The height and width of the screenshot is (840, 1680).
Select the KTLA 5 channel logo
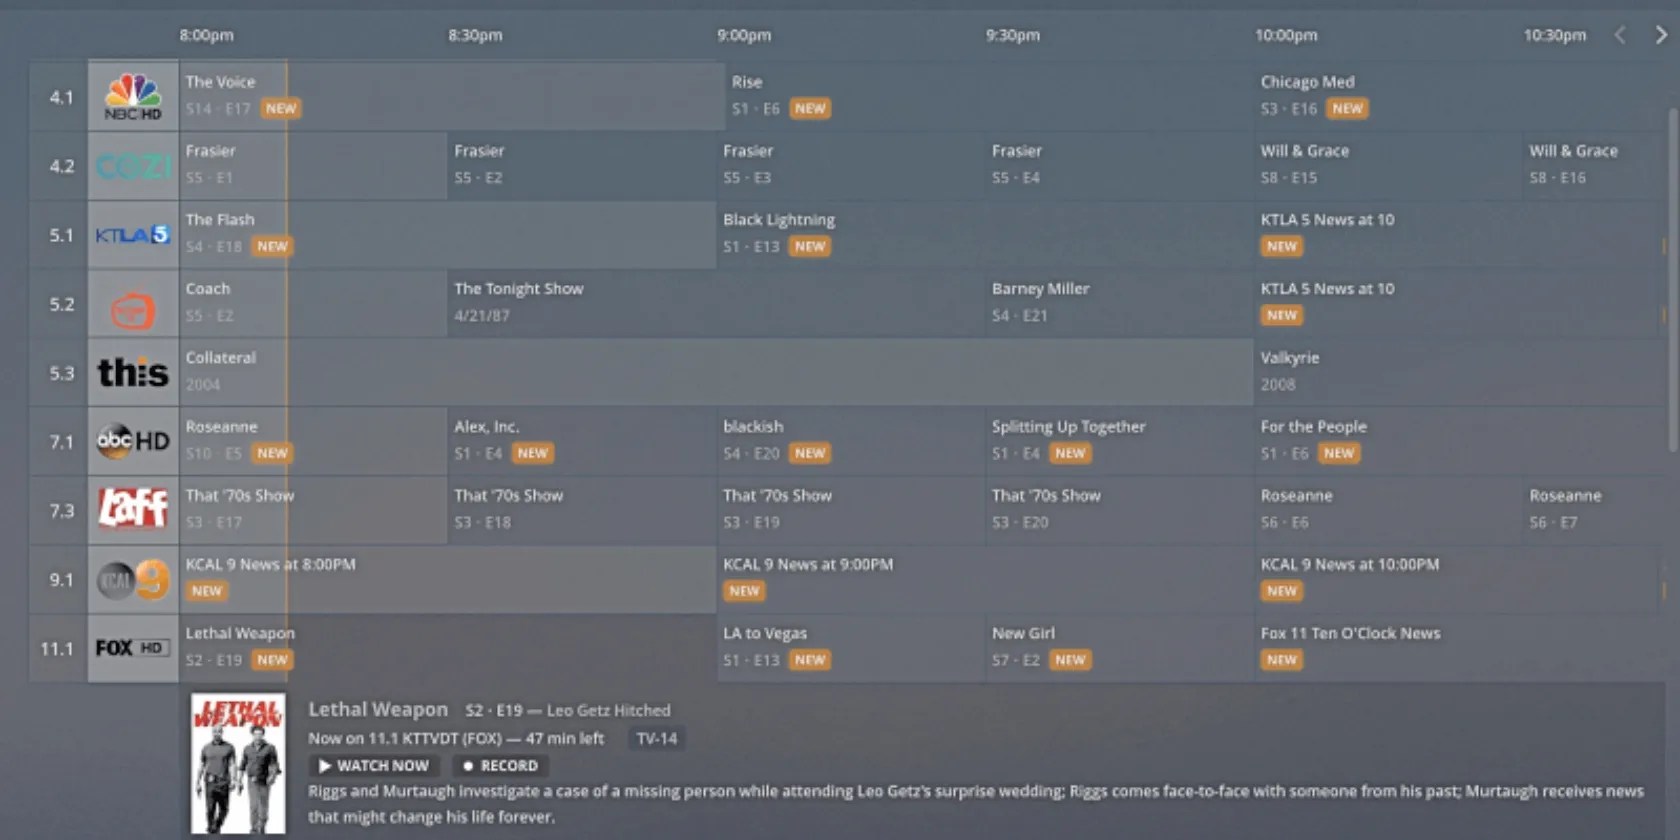[133, 235]
